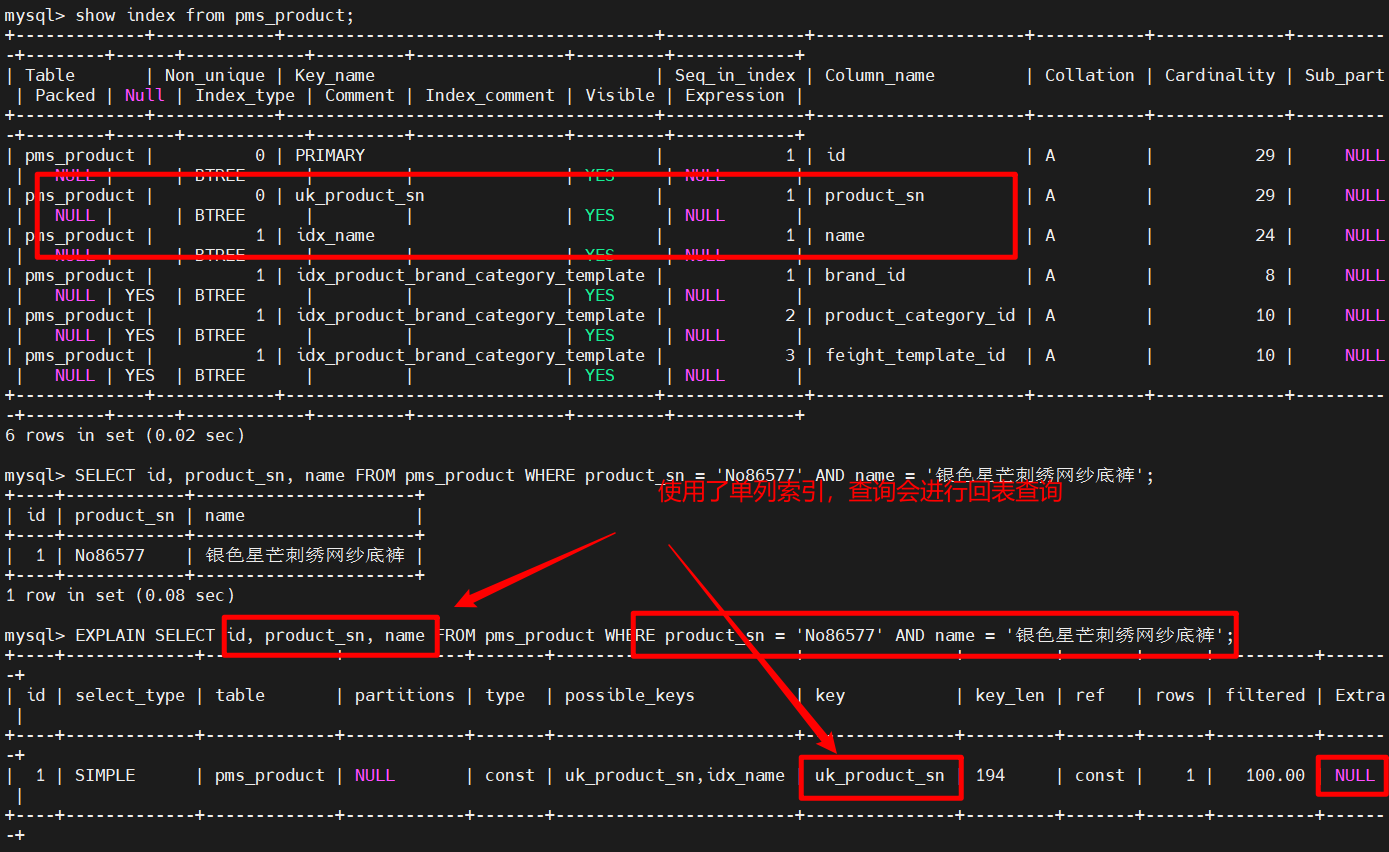Click the partitions column header
1389x852 pixels.
pos(405,696)
